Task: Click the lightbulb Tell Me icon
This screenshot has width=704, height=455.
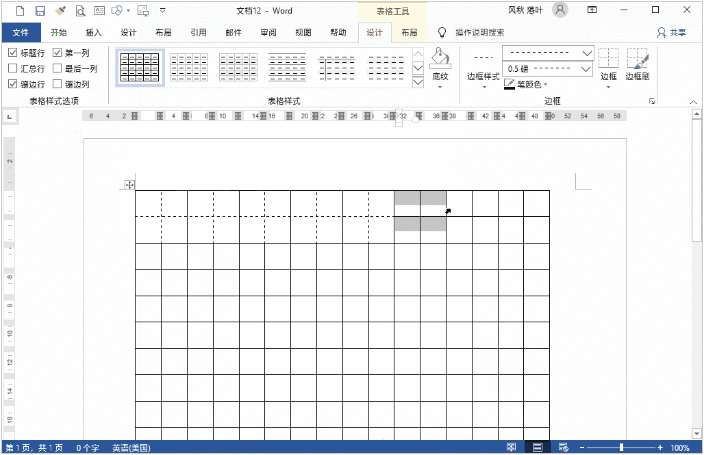Action: 442,32
